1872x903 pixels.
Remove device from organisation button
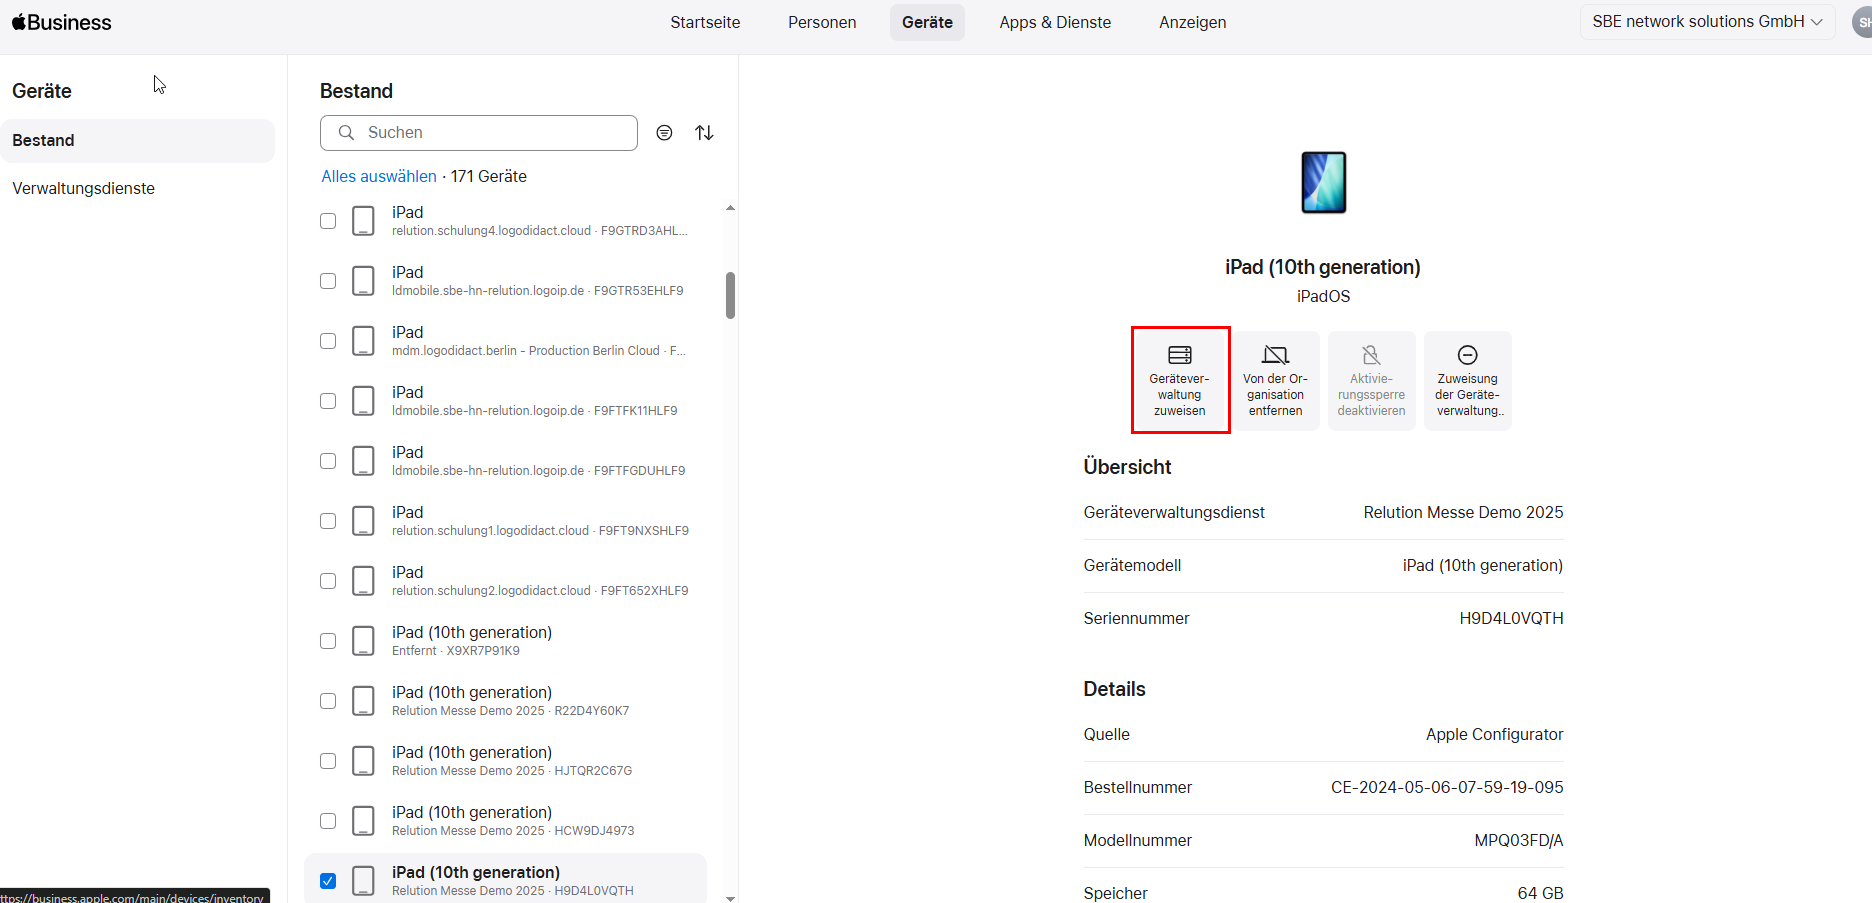point(1276,381)
